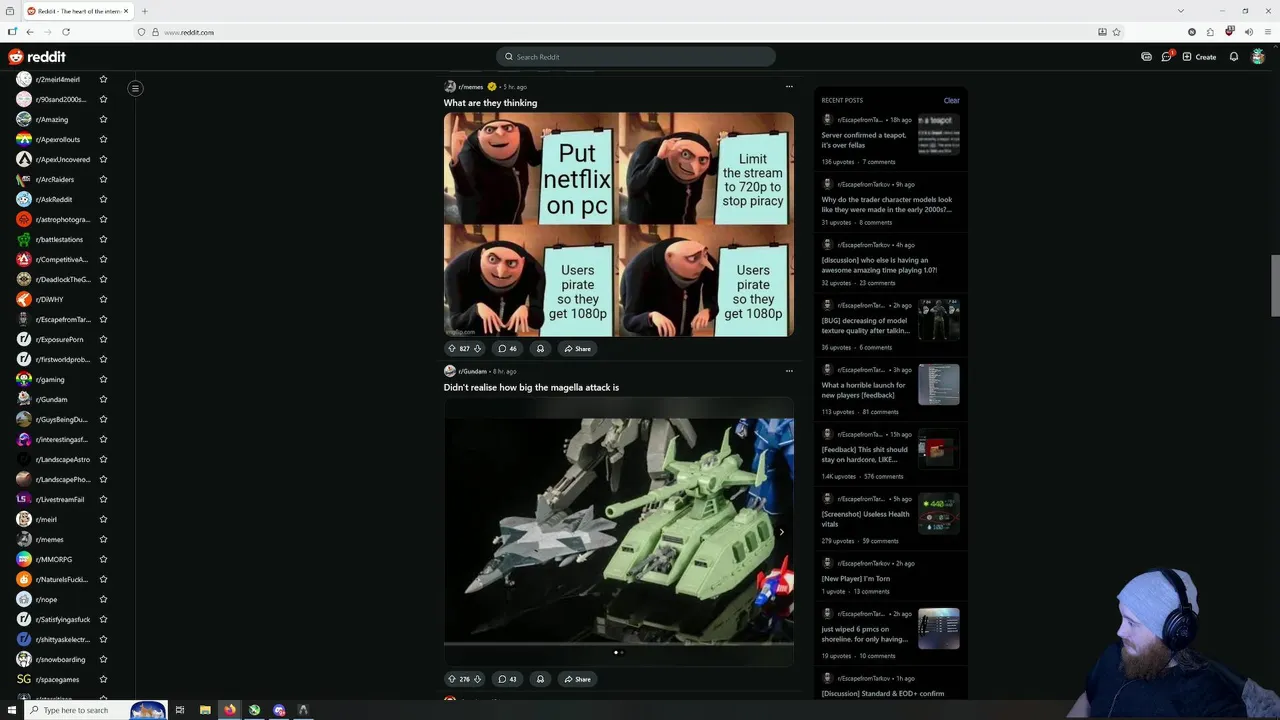Open recent post 'Server confirmed a teapot'
1280x720 pixels.
(x=864, y=140)
